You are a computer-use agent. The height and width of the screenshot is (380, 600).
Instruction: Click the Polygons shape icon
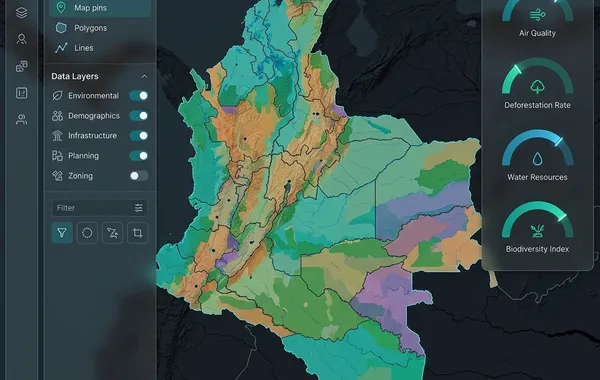point(61,28)
